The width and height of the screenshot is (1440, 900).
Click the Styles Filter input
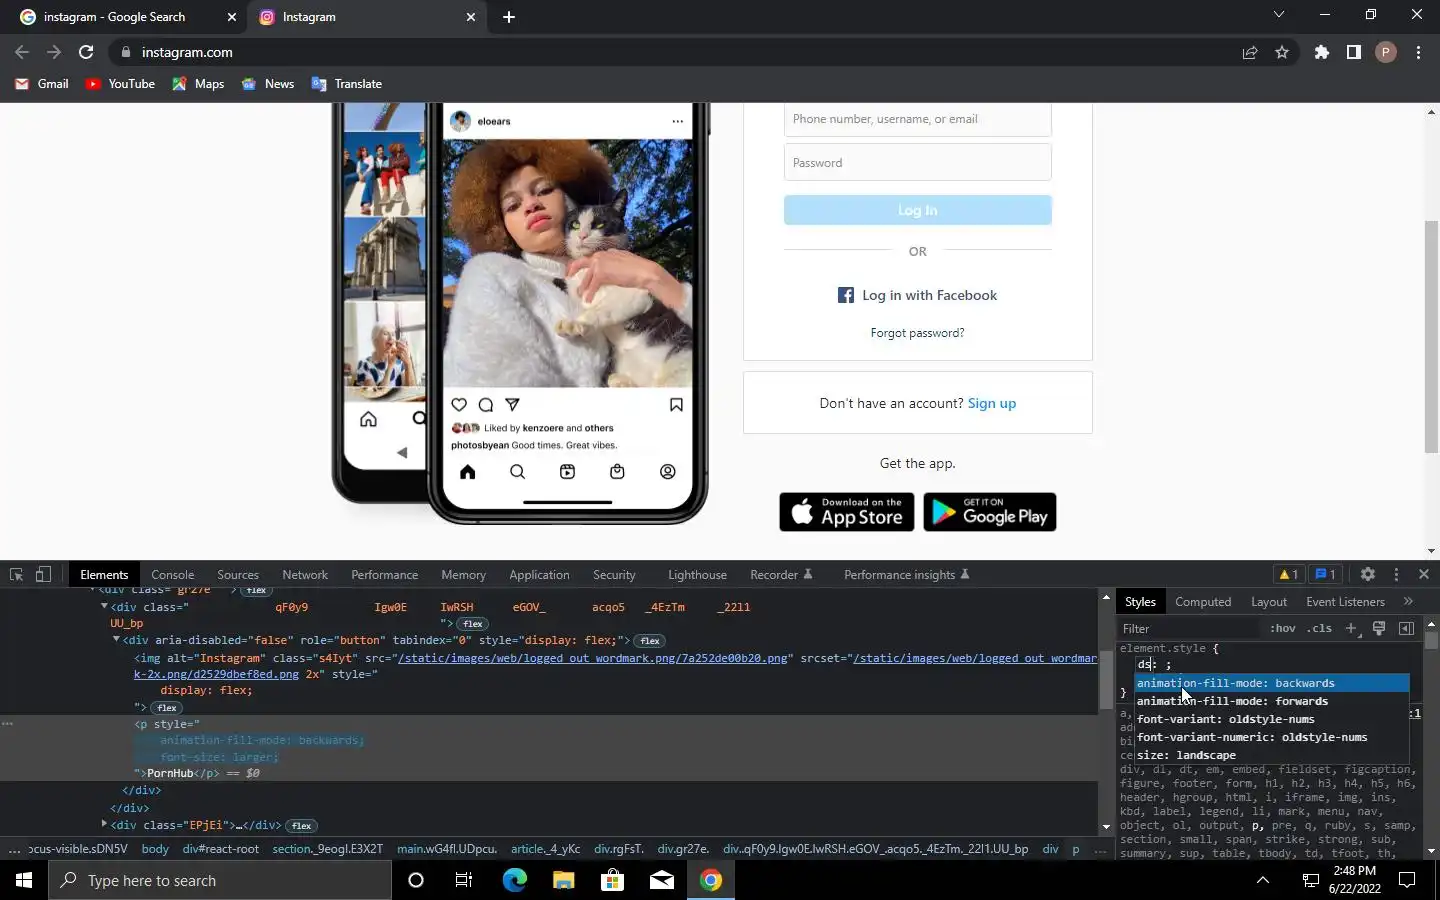click(x=1190, y=628)
